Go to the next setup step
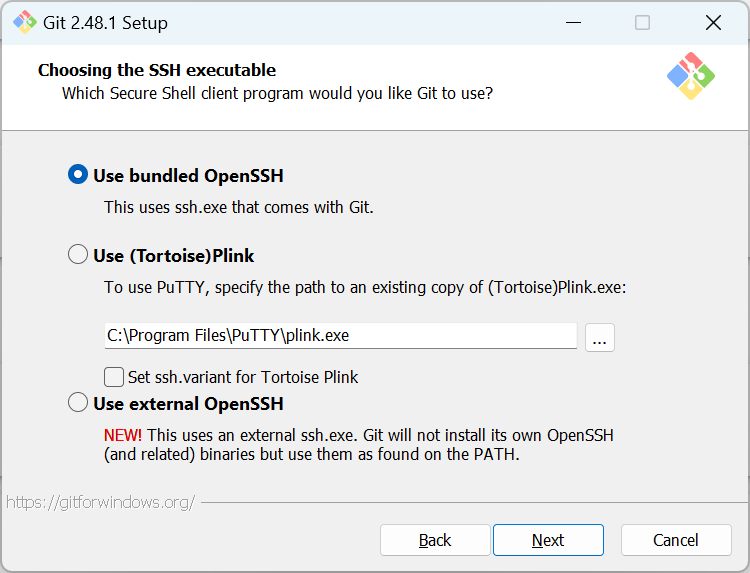Image resolution: width=750 pixels, height=573 pixels. (548, 540)
